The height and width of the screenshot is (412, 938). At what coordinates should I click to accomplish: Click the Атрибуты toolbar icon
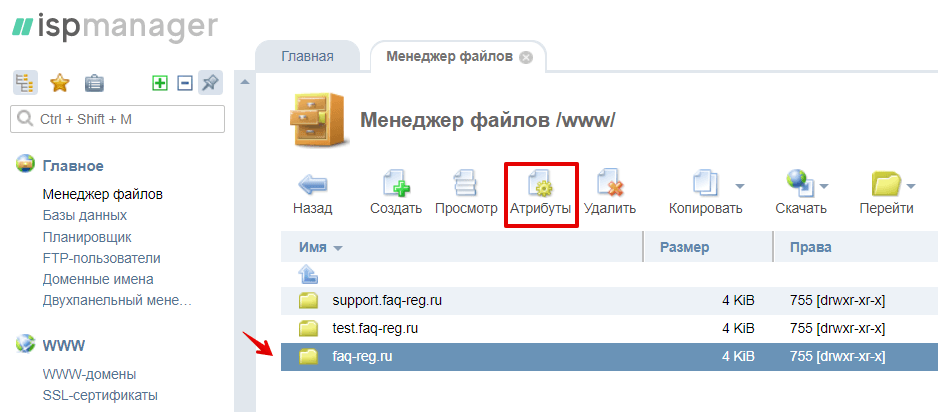[540, 184]
